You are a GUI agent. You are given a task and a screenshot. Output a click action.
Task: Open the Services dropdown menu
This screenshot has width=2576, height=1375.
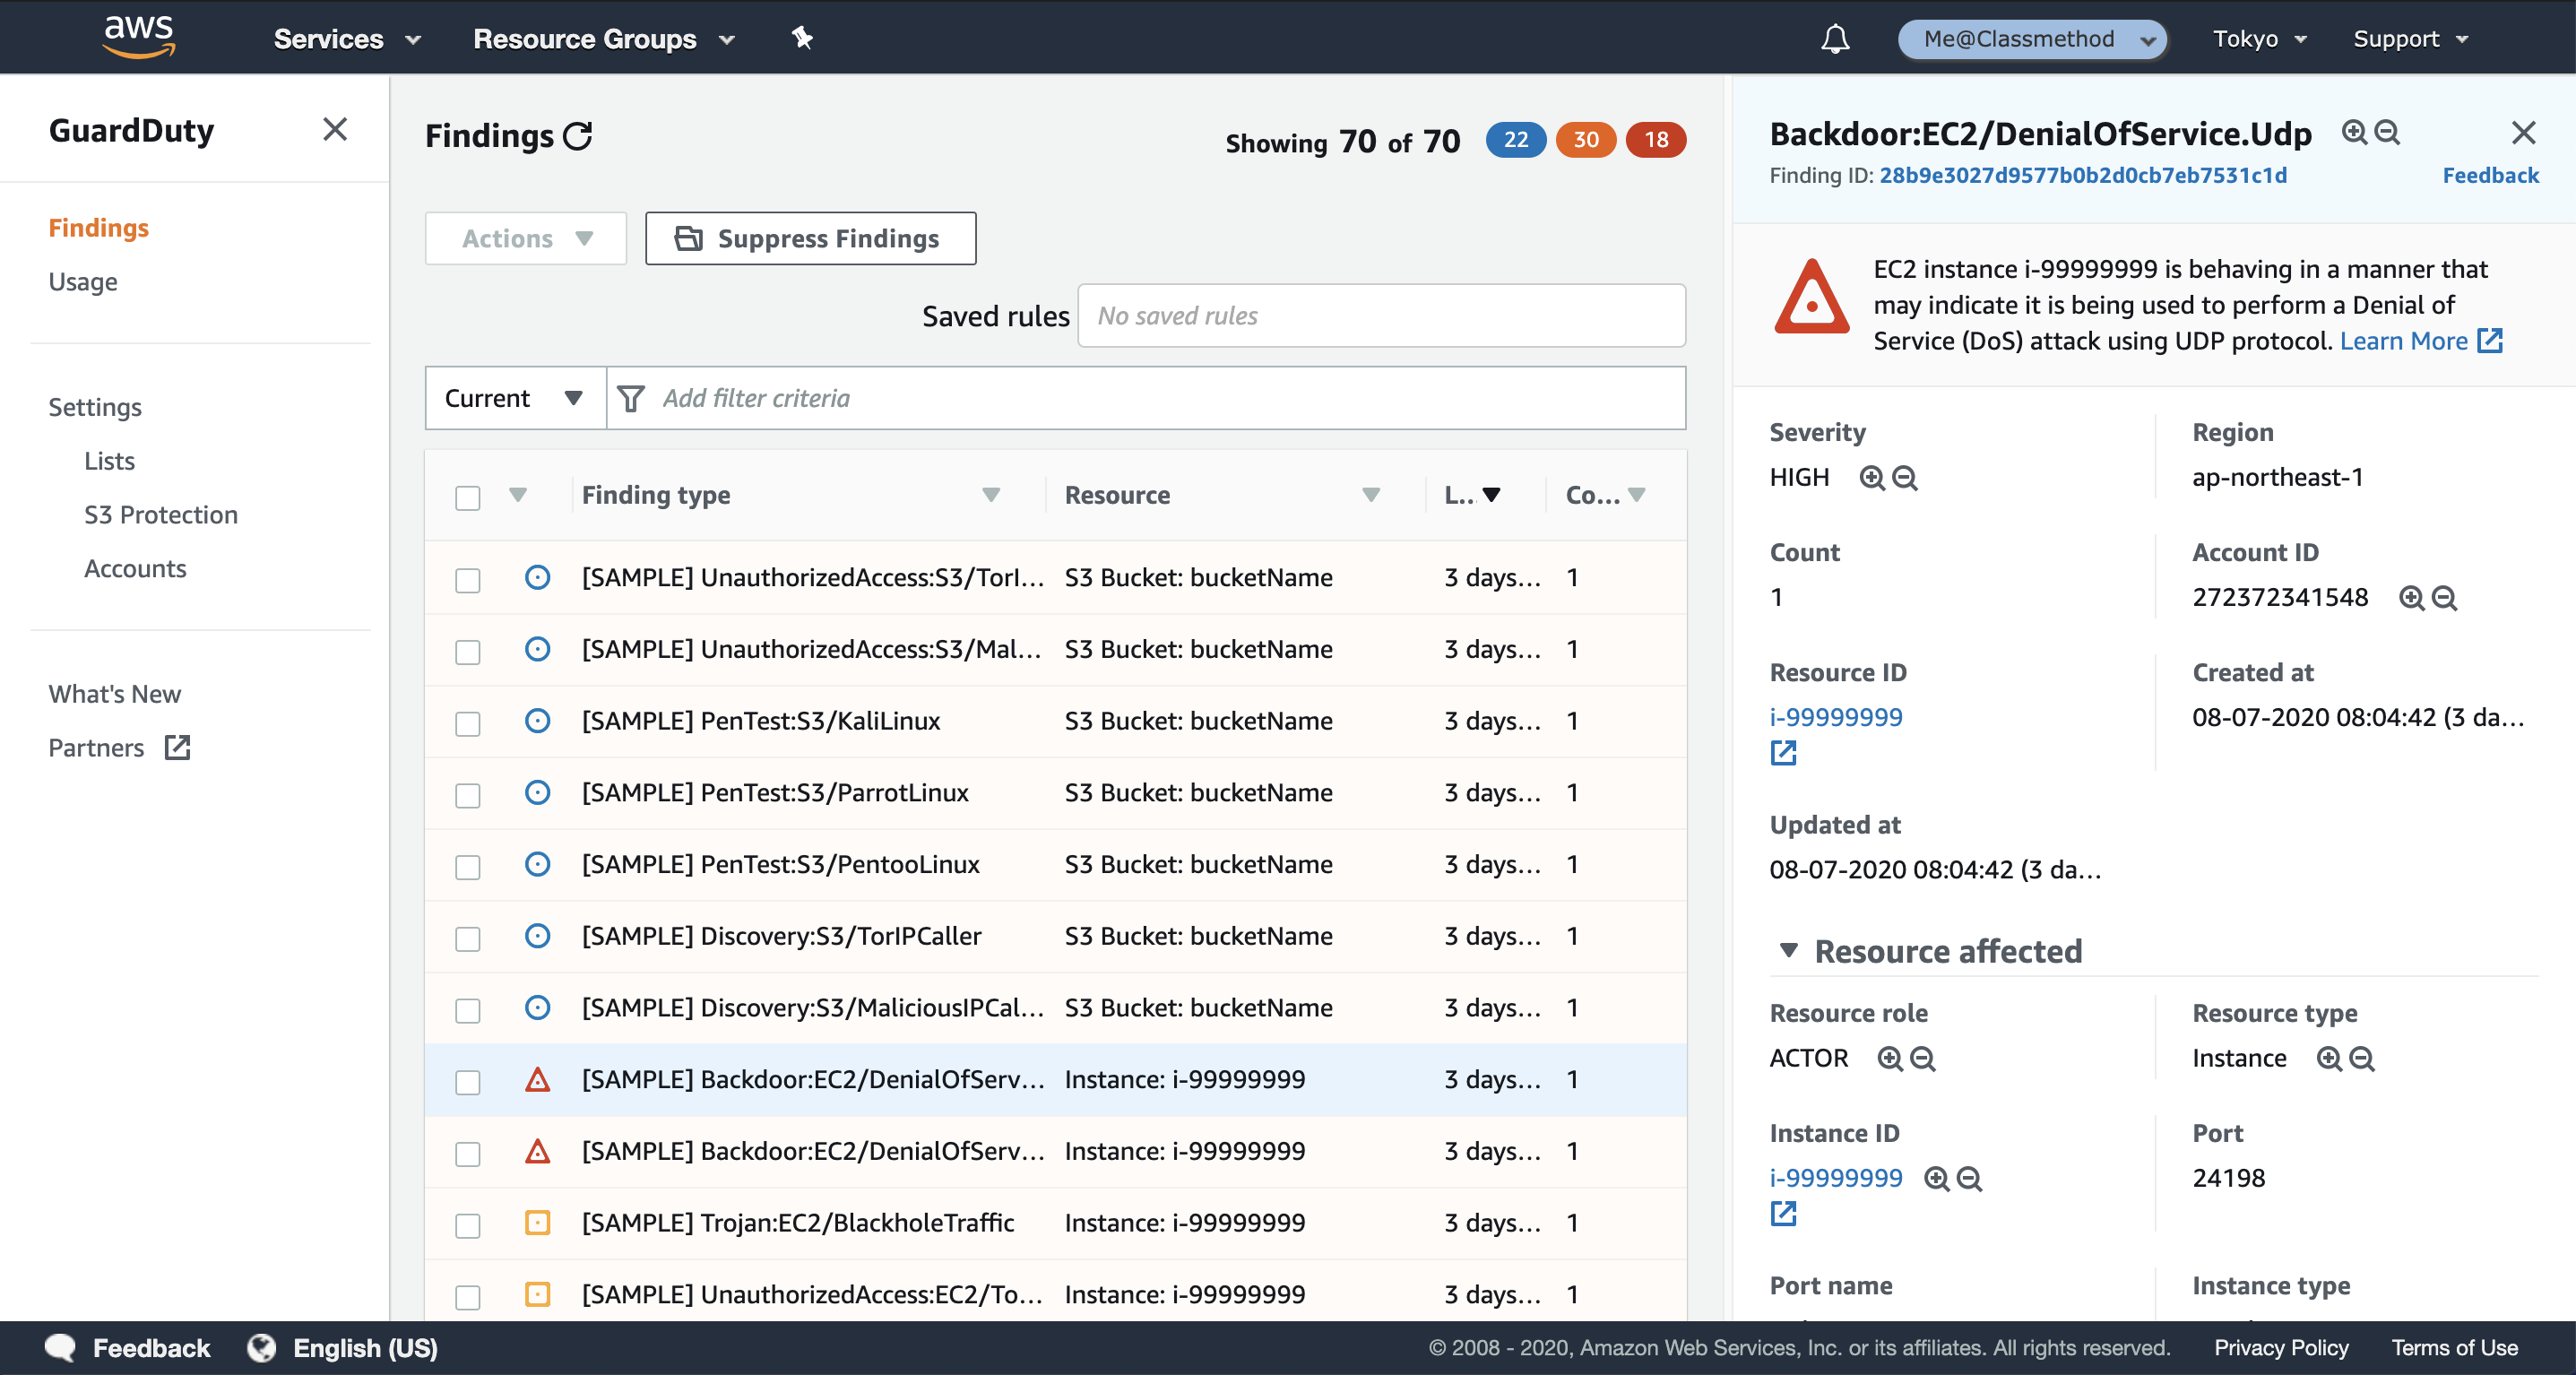coord(347,39)
